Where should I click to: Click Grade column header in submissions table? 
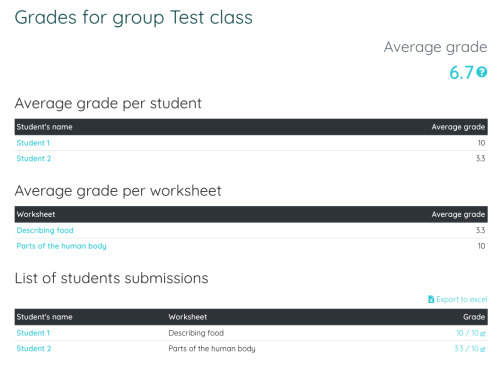(x=474, y=317)
